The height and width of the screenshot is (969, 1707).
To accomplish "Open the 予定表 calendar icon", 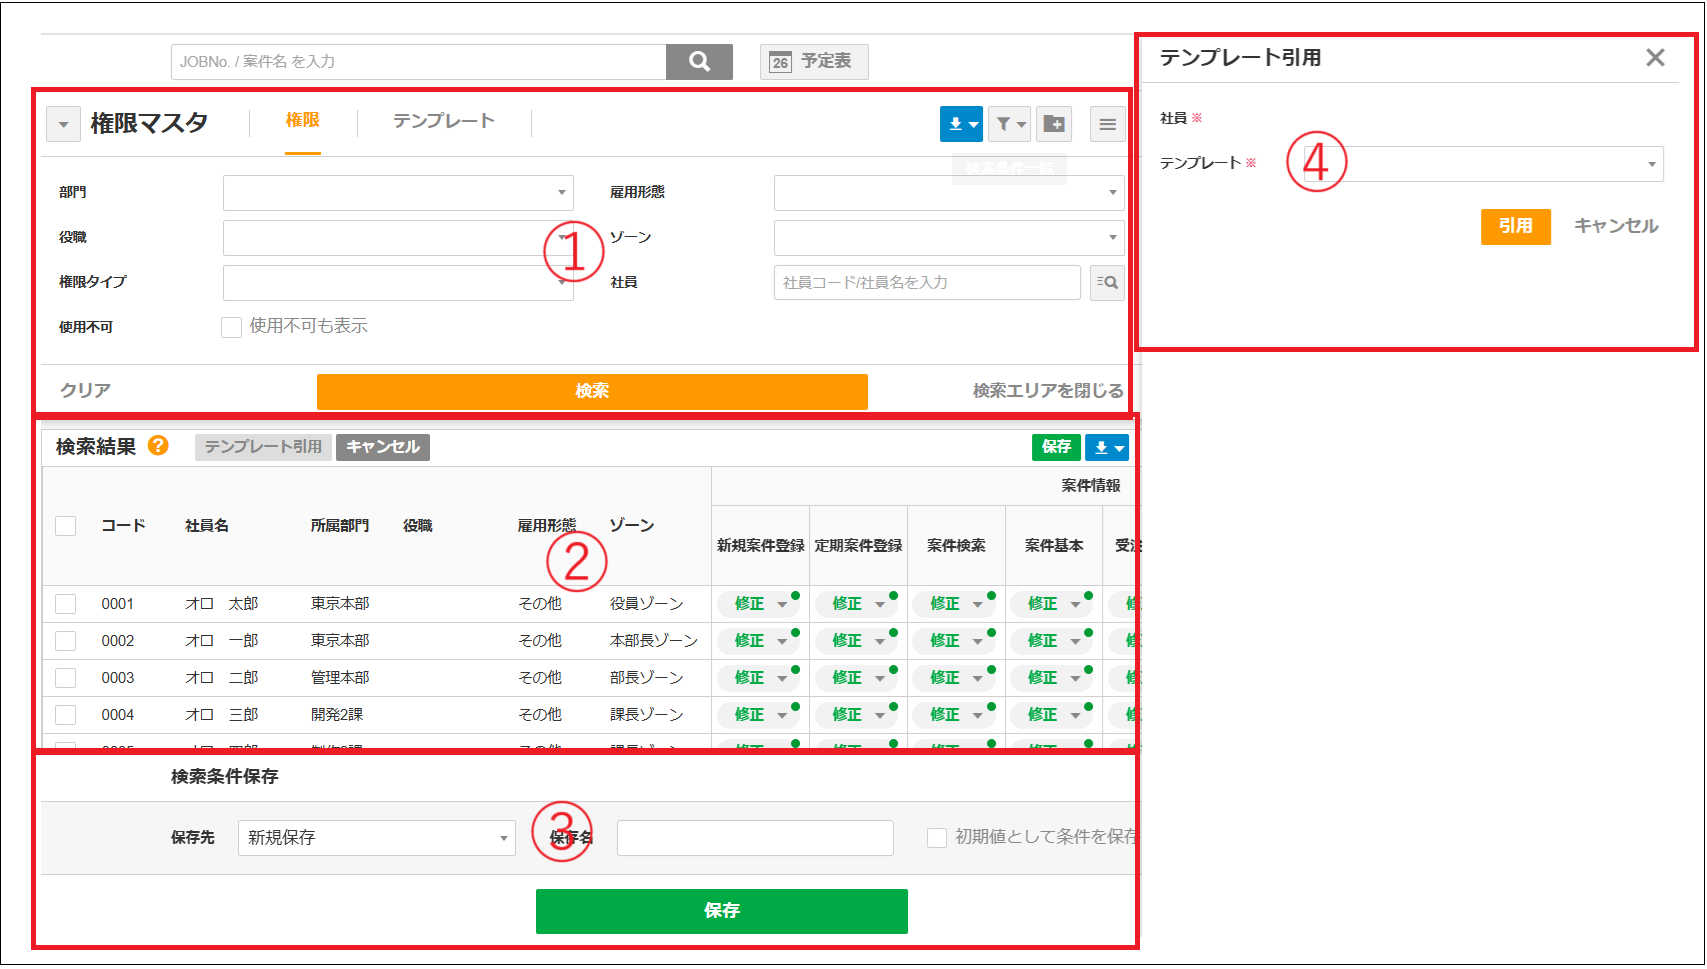I will click(x=813, y=61).
